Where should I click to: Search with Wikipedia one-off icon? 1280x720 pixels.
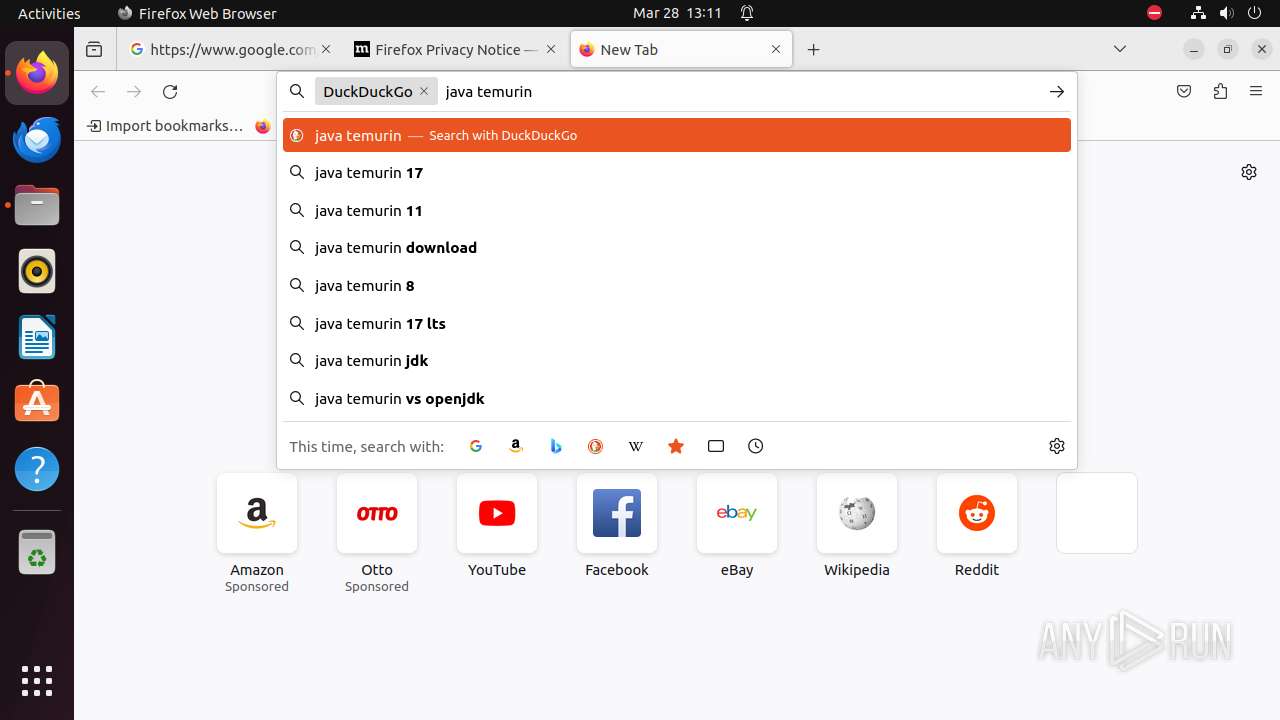636,446
